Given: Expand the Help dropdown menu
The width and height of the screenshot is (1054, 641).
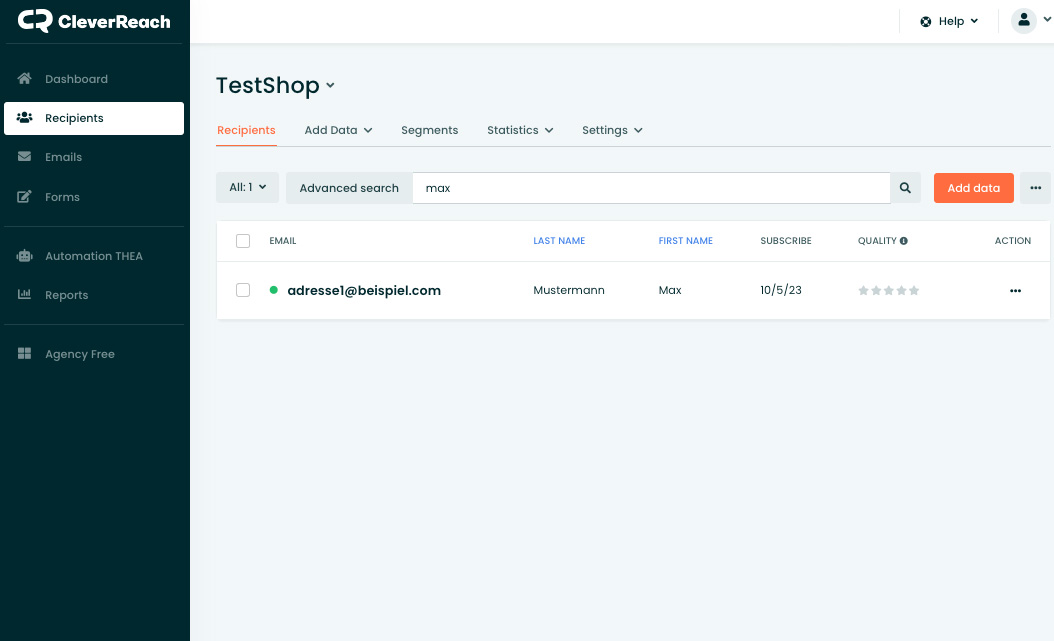Looking at the screenshot, I should tap(950, 21).
